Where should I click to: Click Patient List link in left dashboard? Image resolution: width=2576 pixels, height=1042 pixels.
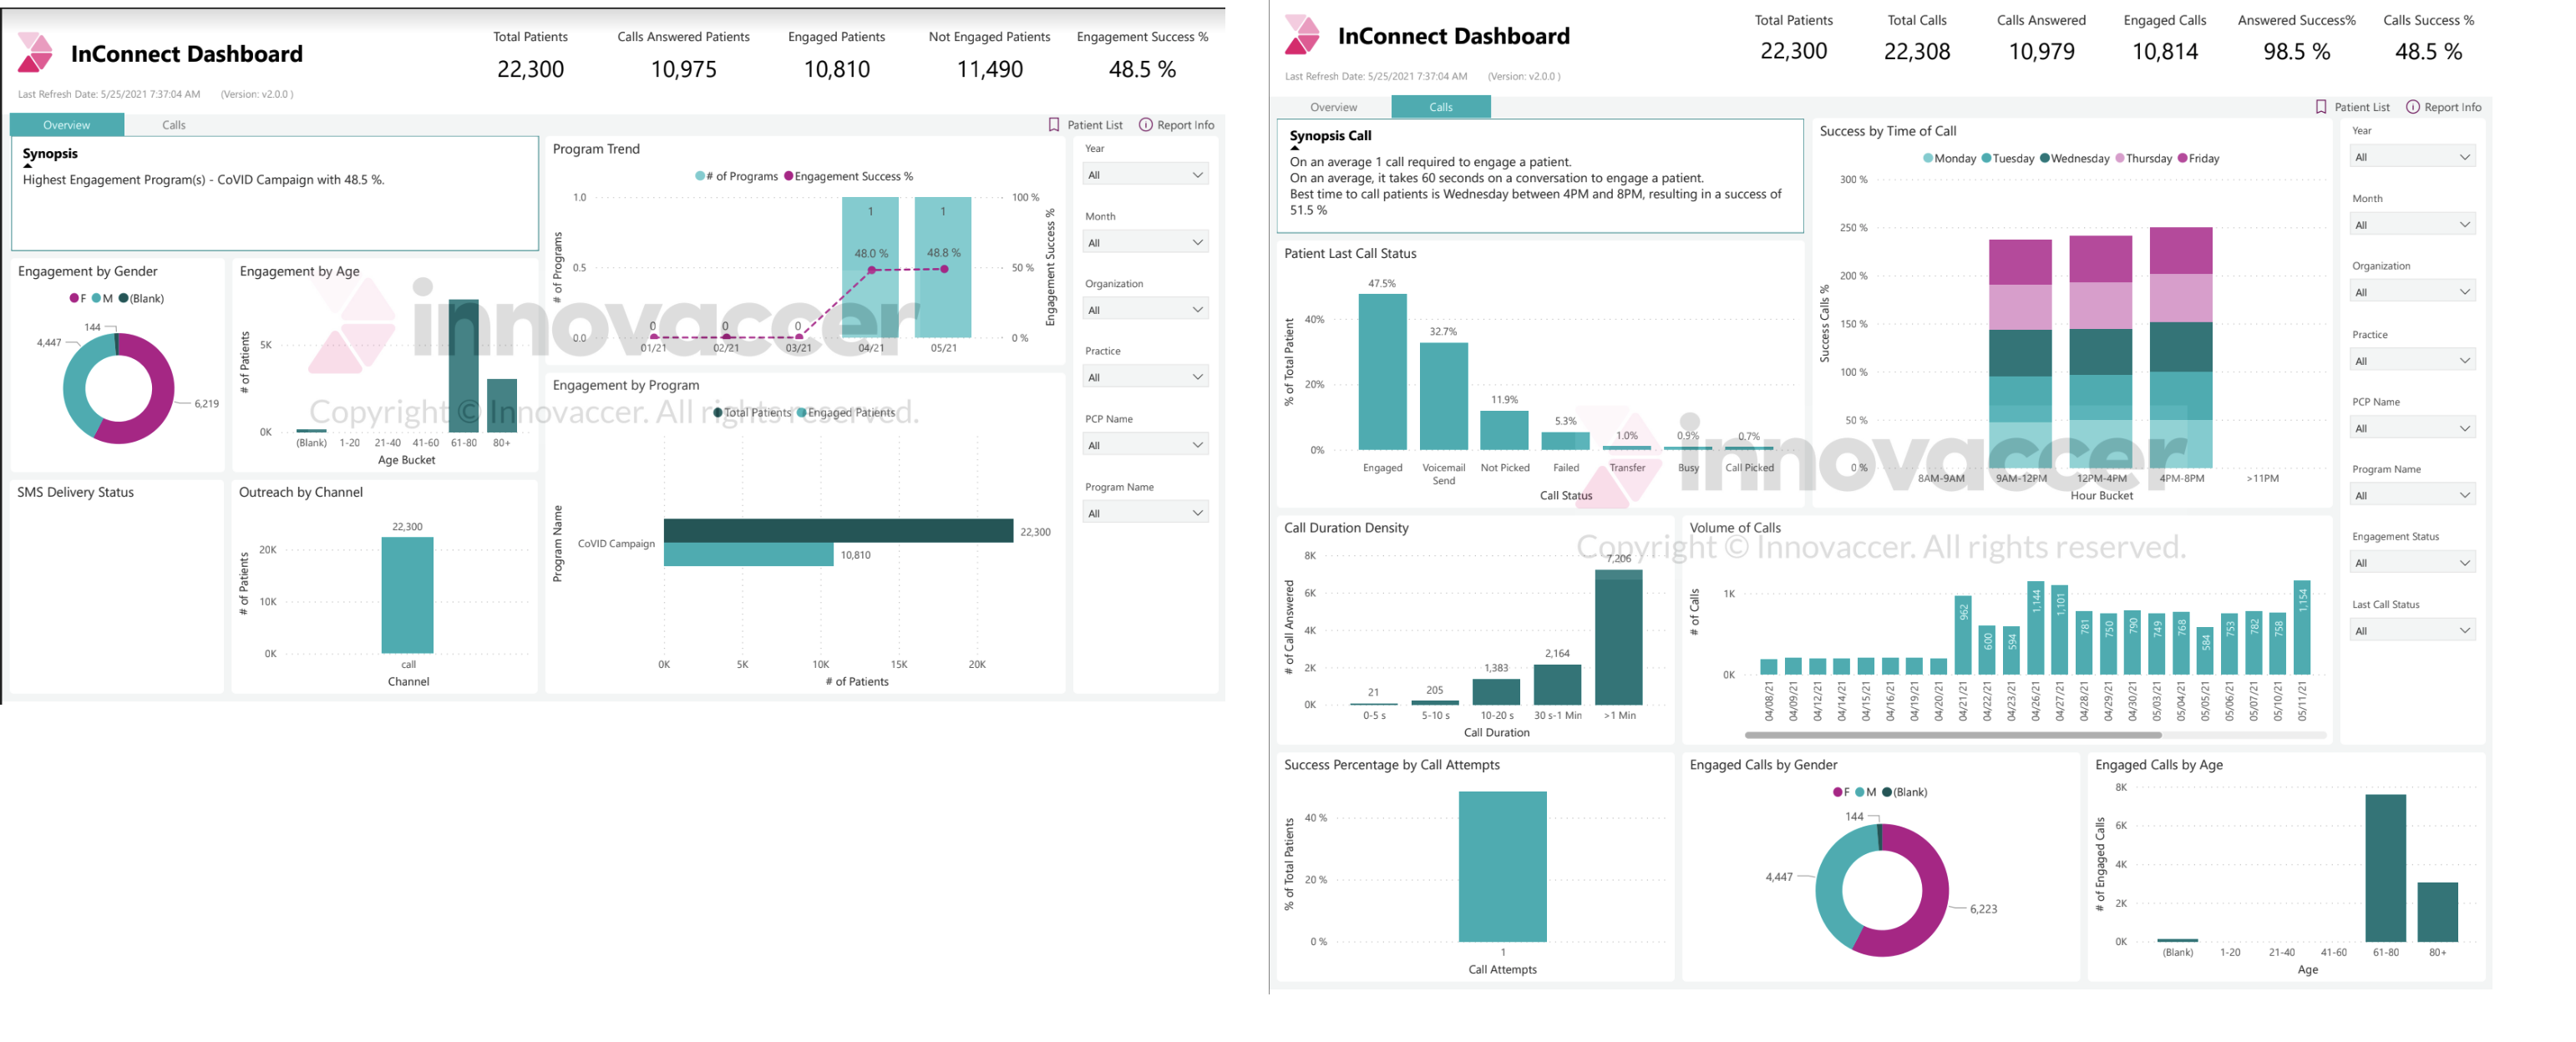point(1095,125)
